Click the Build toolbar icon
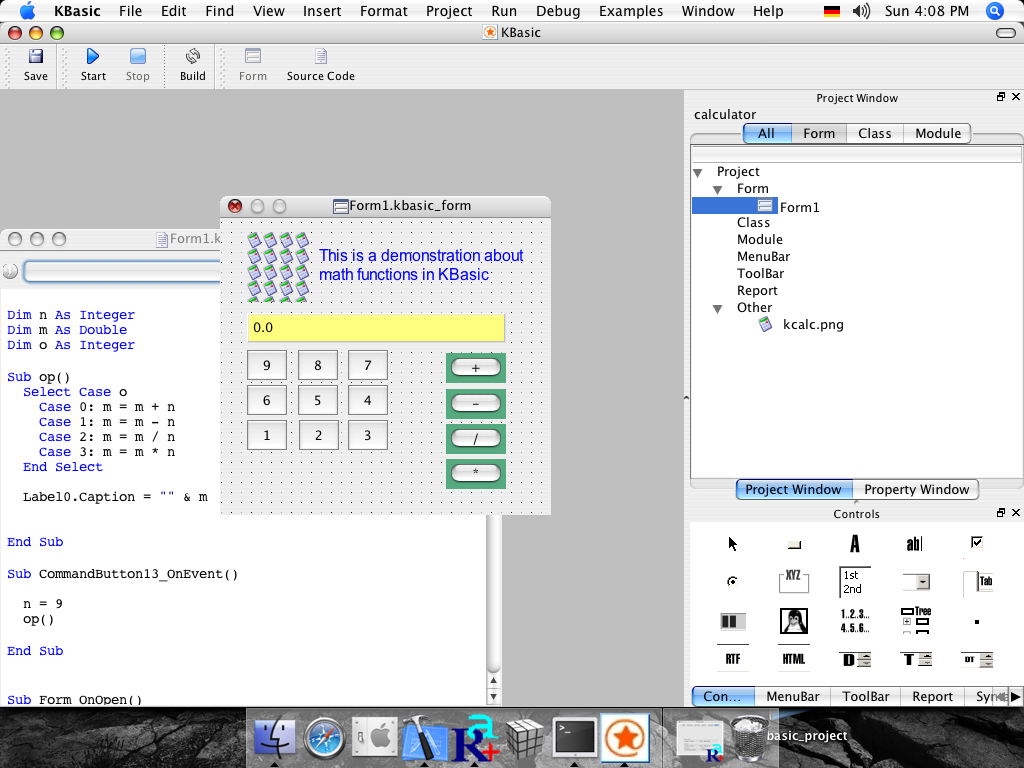1024x768 pixels. (193, 64)
